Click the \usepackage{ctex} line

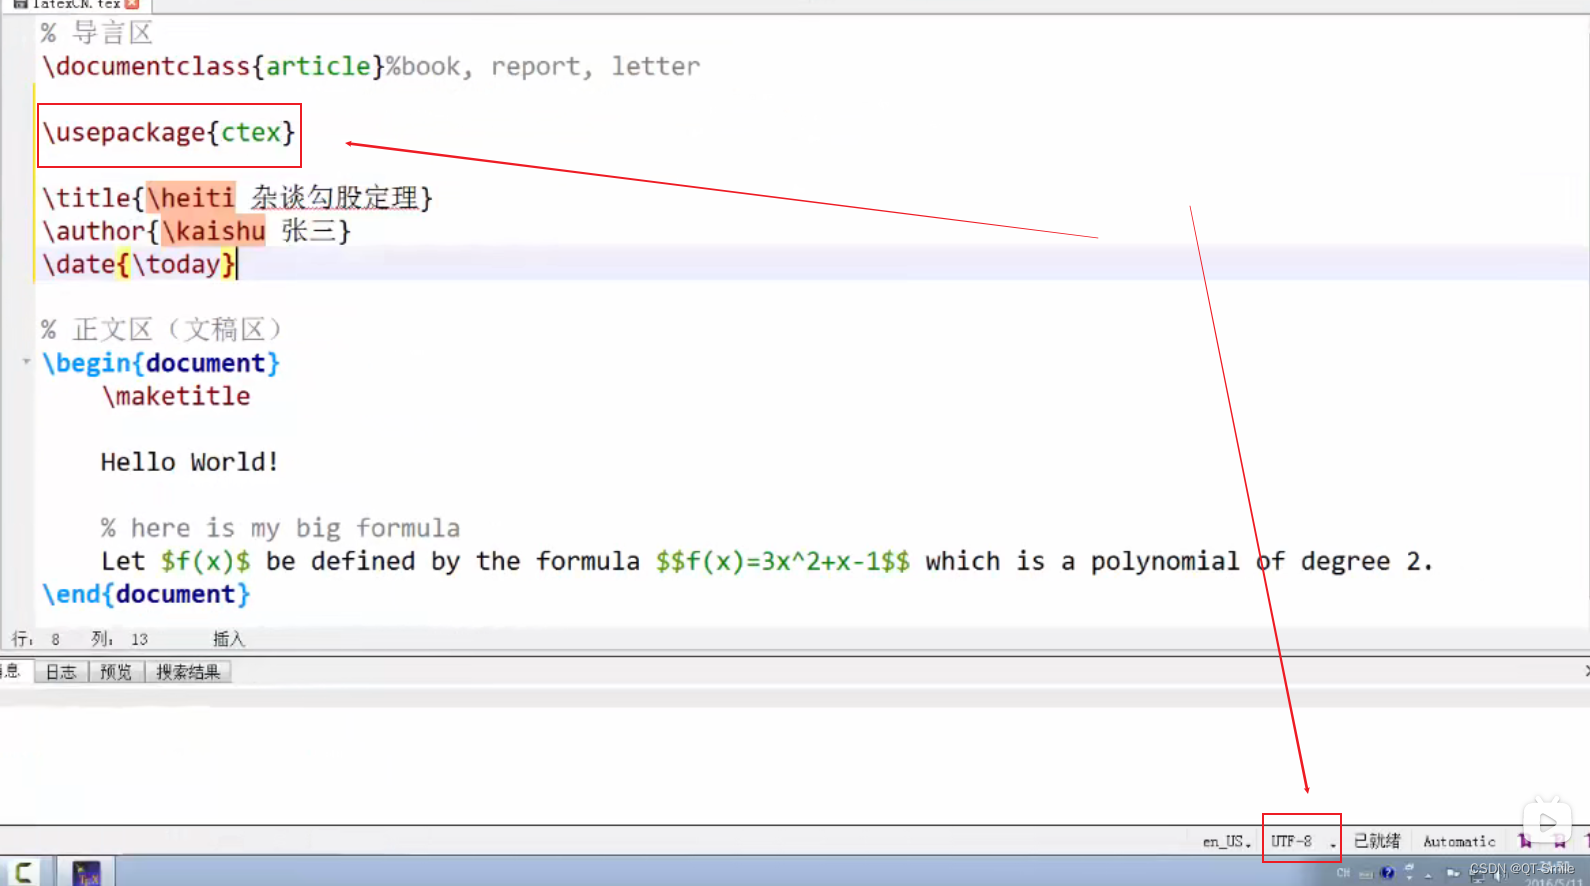pyautogui.click(x=169, y=132)
